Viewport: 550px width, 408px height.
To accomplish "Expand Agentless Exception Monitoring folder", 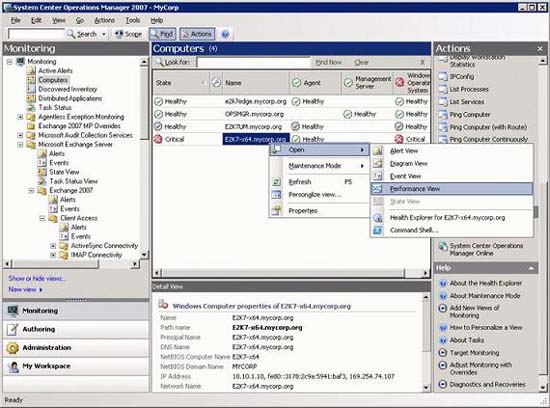I will point(20,117).
